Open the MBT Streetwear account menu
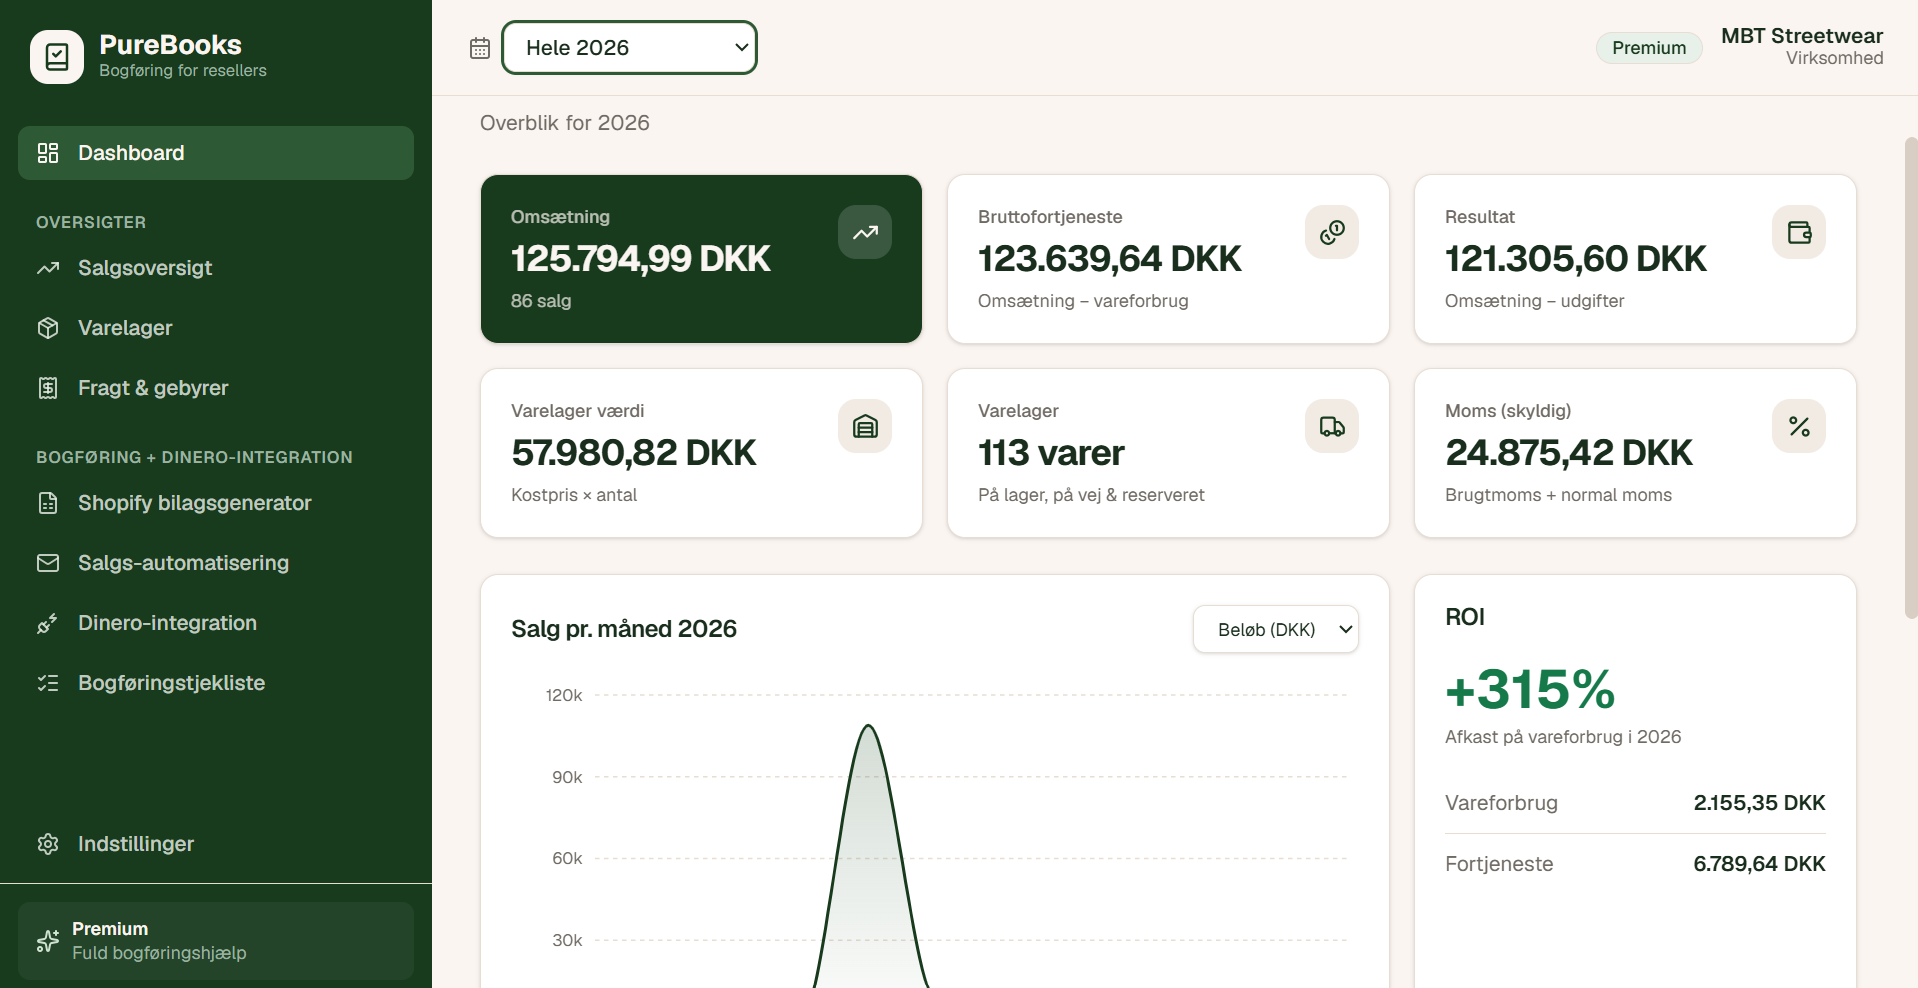Image resolution: width=1918 pixels, height=988 pixels. pos(1802,47)
